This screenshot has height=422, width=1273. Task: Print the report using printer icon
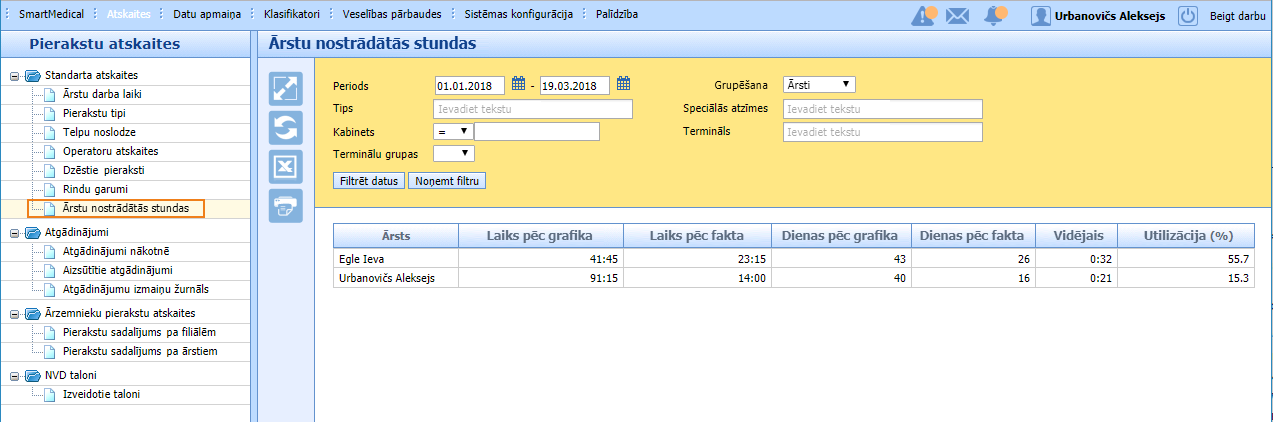click(286, 206)
